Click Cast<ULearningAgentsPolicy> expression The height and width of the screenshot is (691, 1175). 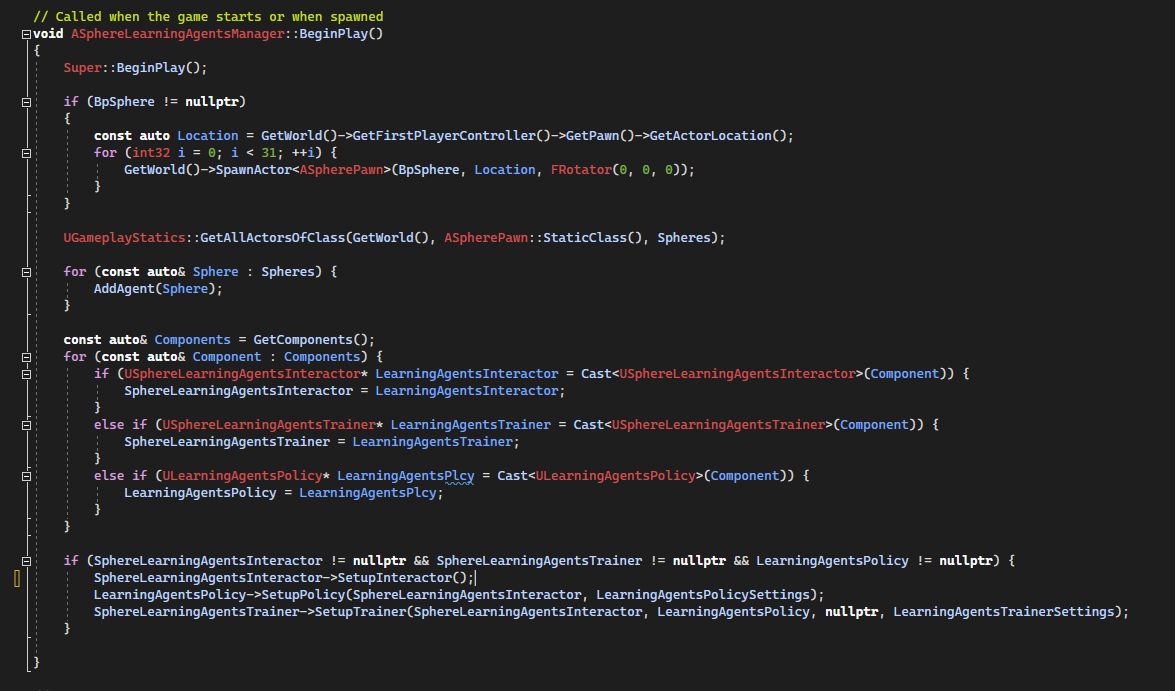tap(642, 475)
